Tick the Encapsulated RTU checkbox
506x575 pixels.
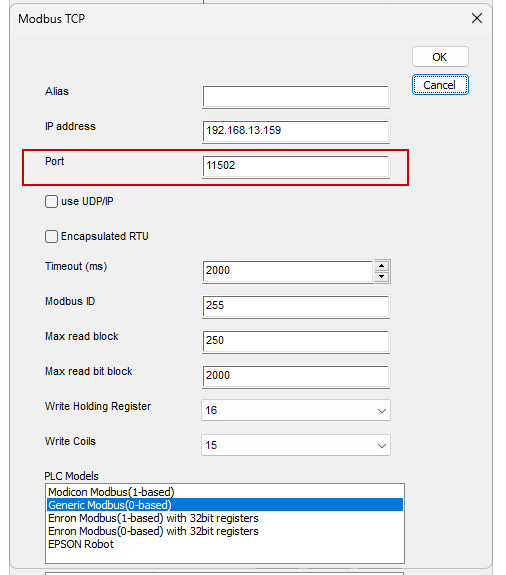51,237
